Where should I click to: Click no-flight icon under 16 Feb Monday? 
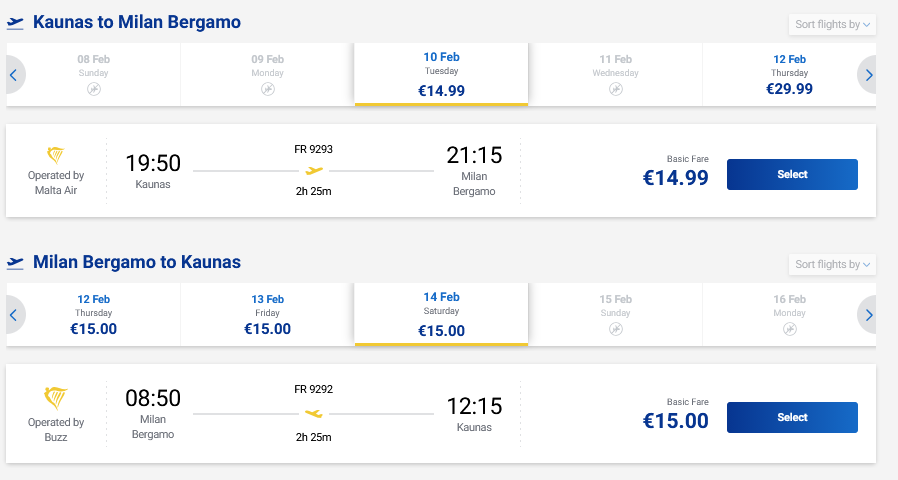coord(789,328)
